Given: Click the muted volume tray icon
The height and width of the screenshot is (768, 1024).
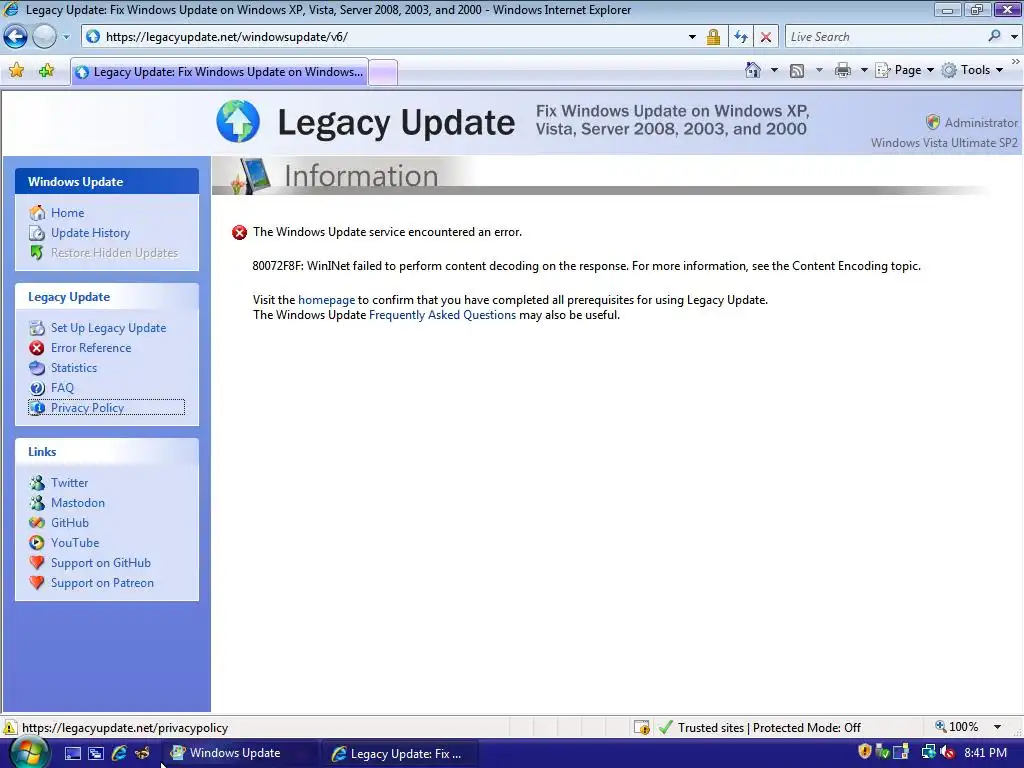Looking at the screenshot, I should [947, 752].
